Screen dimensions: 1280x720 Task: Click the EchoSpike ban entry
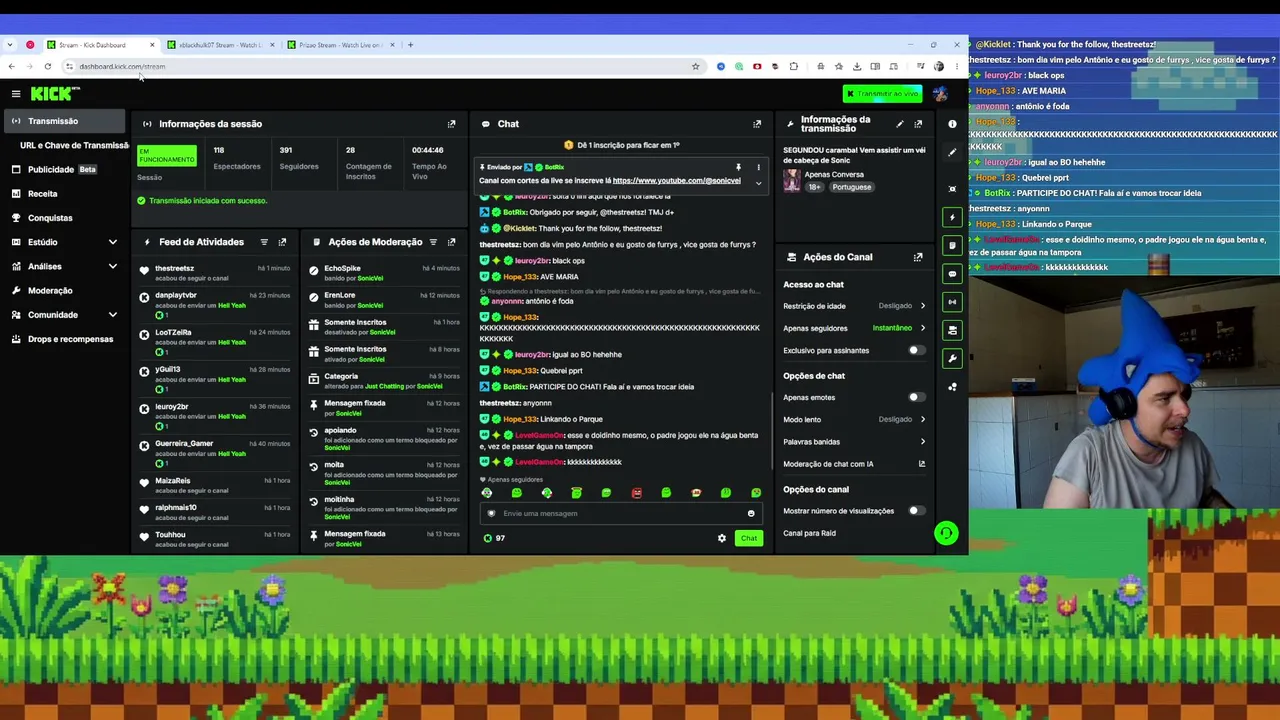pos(385,273)
